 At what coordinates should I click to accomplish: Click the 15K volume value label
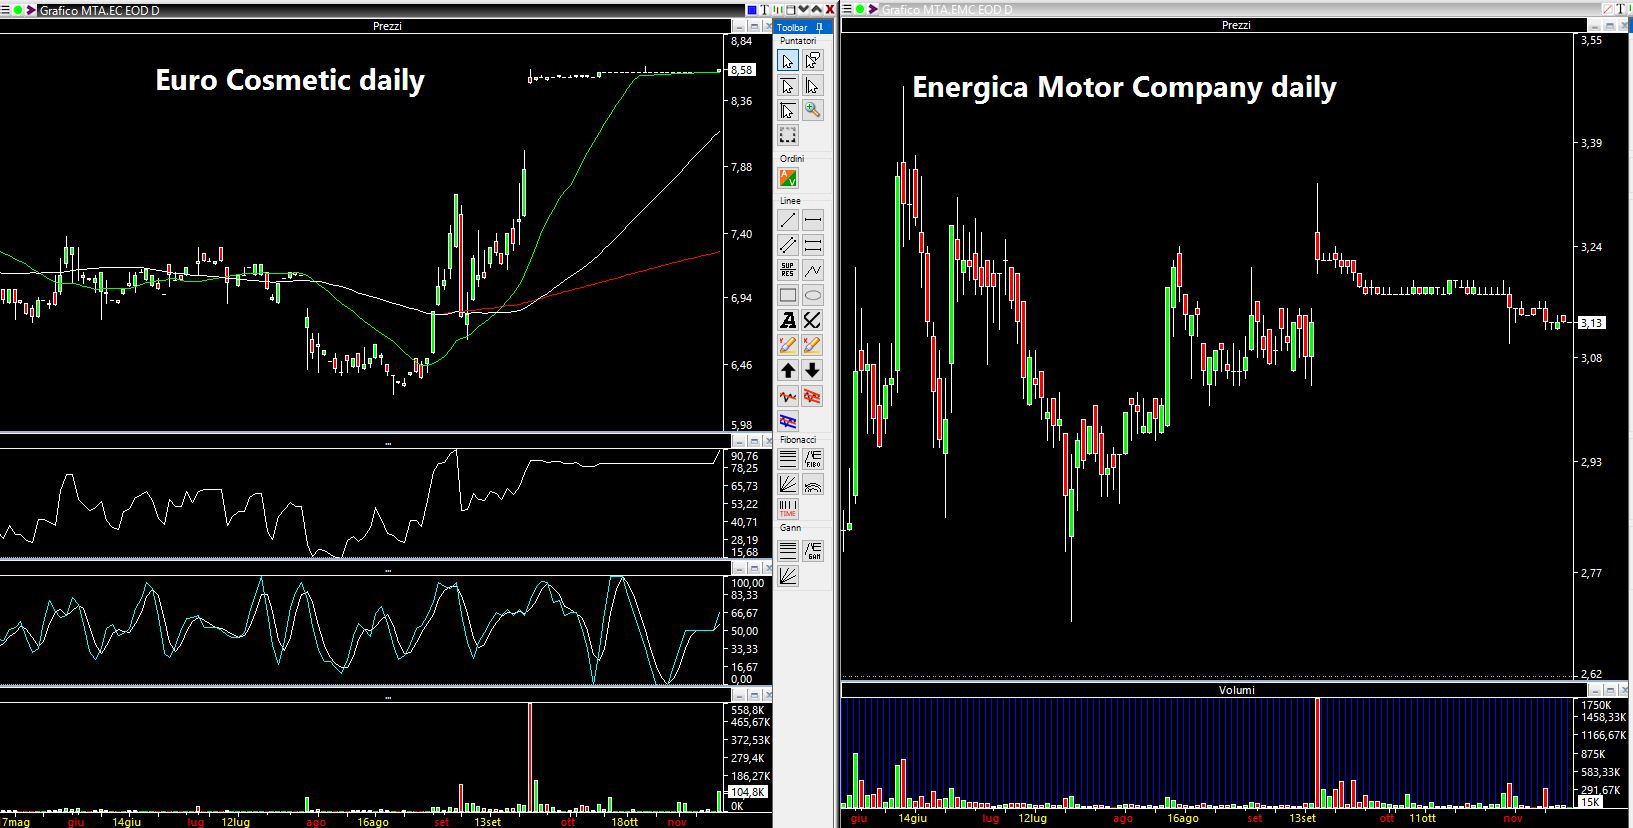click(x=1590, y=802)
